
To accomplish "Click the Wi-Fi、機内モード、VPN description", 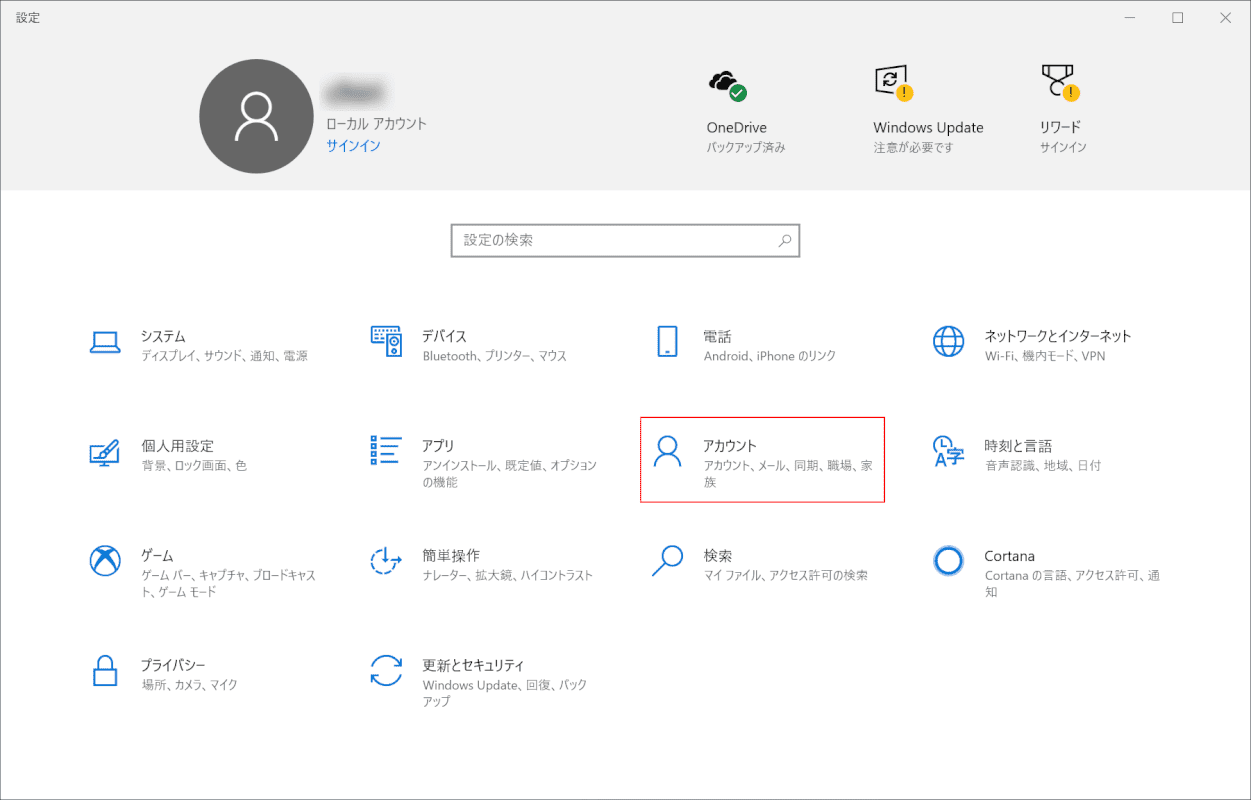I will (x=1044, y=356).
